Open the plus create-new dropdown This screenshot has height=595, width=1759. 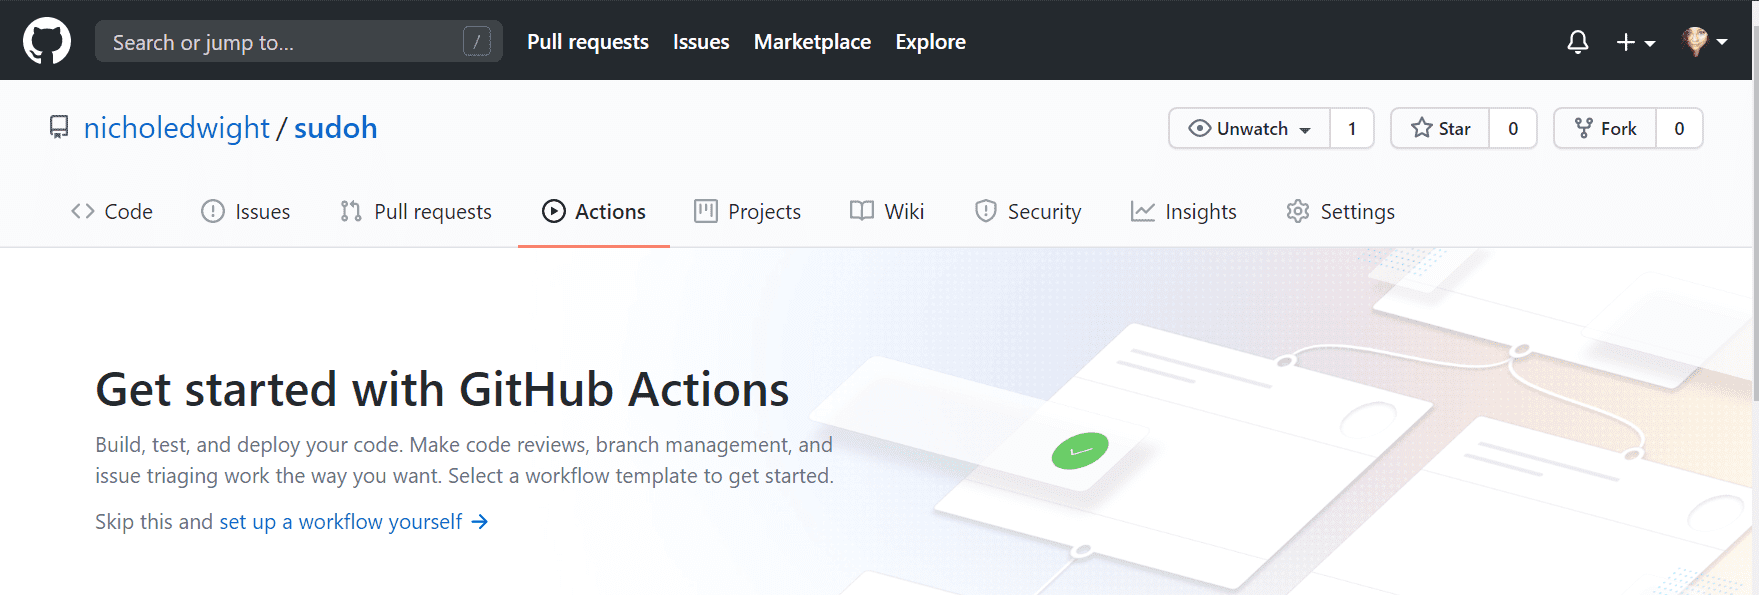click(x=1635, y=42)
